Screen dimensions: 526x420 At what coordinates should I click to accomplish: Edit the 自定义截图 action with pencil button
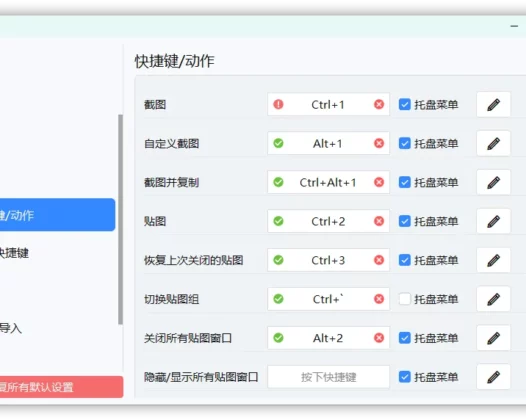click(x=493, y=144)
